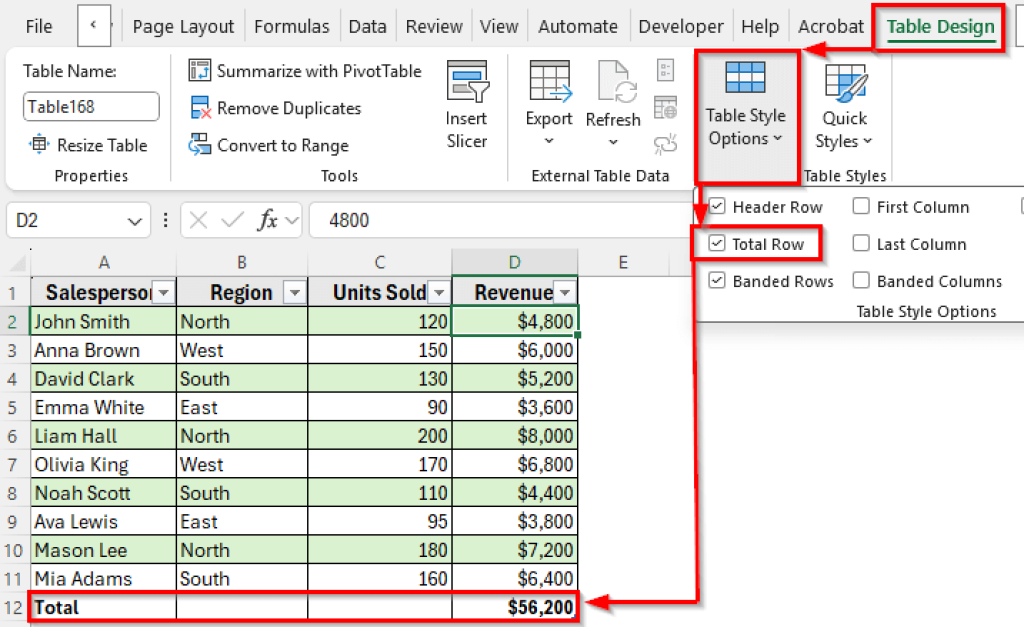Open the Quick Styles gallery
The height and width of the screenshot is (627, 1024).
(845, 85)
